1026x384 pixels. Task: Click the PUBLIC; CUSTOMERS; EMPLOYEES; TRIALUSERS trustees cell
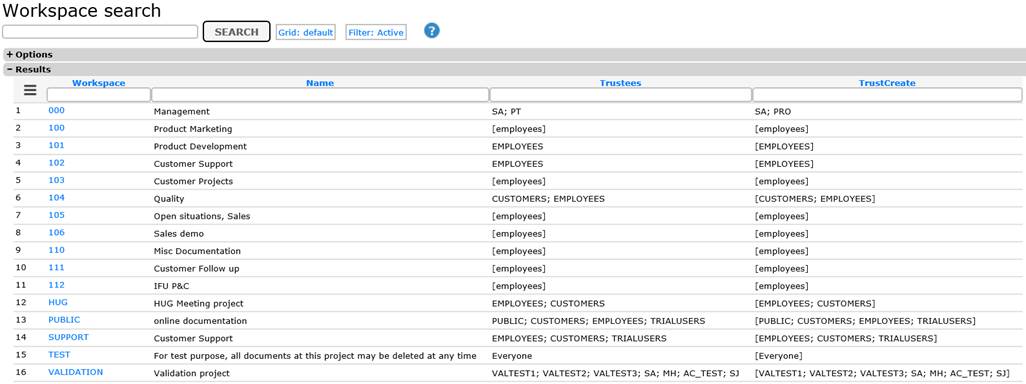[599, 321]
